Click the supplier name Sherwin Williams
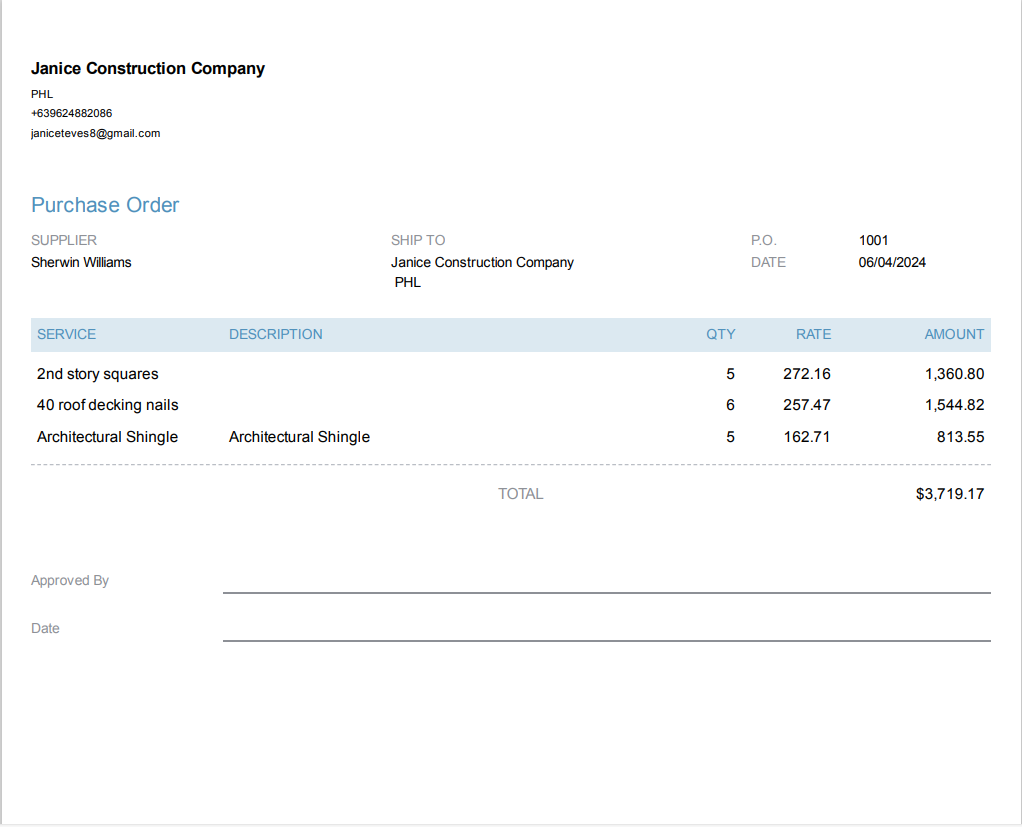 pyautogui.click(x=81, y=262)
